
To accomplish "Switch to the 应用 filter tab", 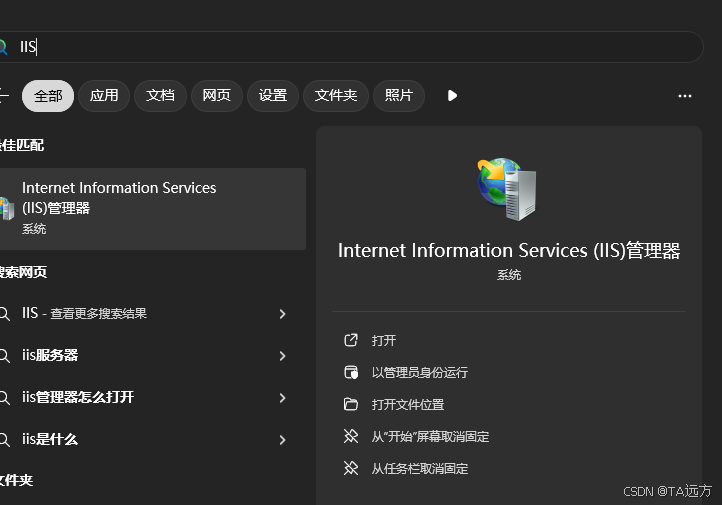I will pyautogui.click(x=104, y=96).
